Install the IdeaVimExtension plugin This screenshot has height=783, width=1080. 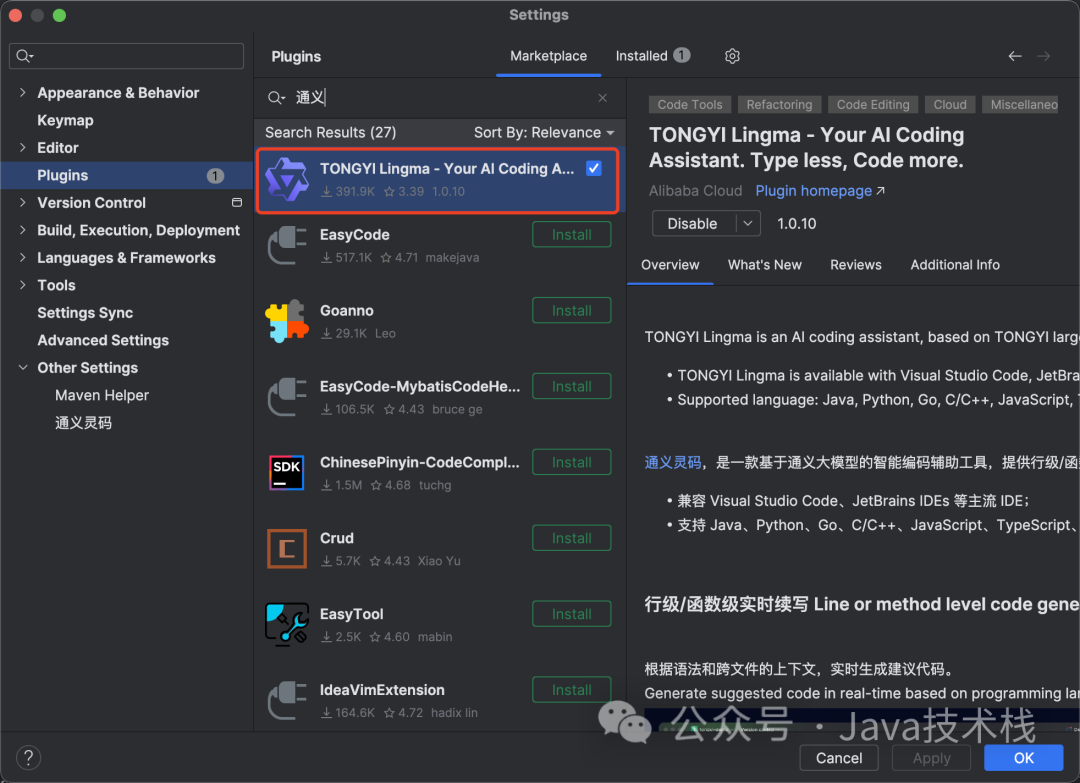click(x=572, y=689)
